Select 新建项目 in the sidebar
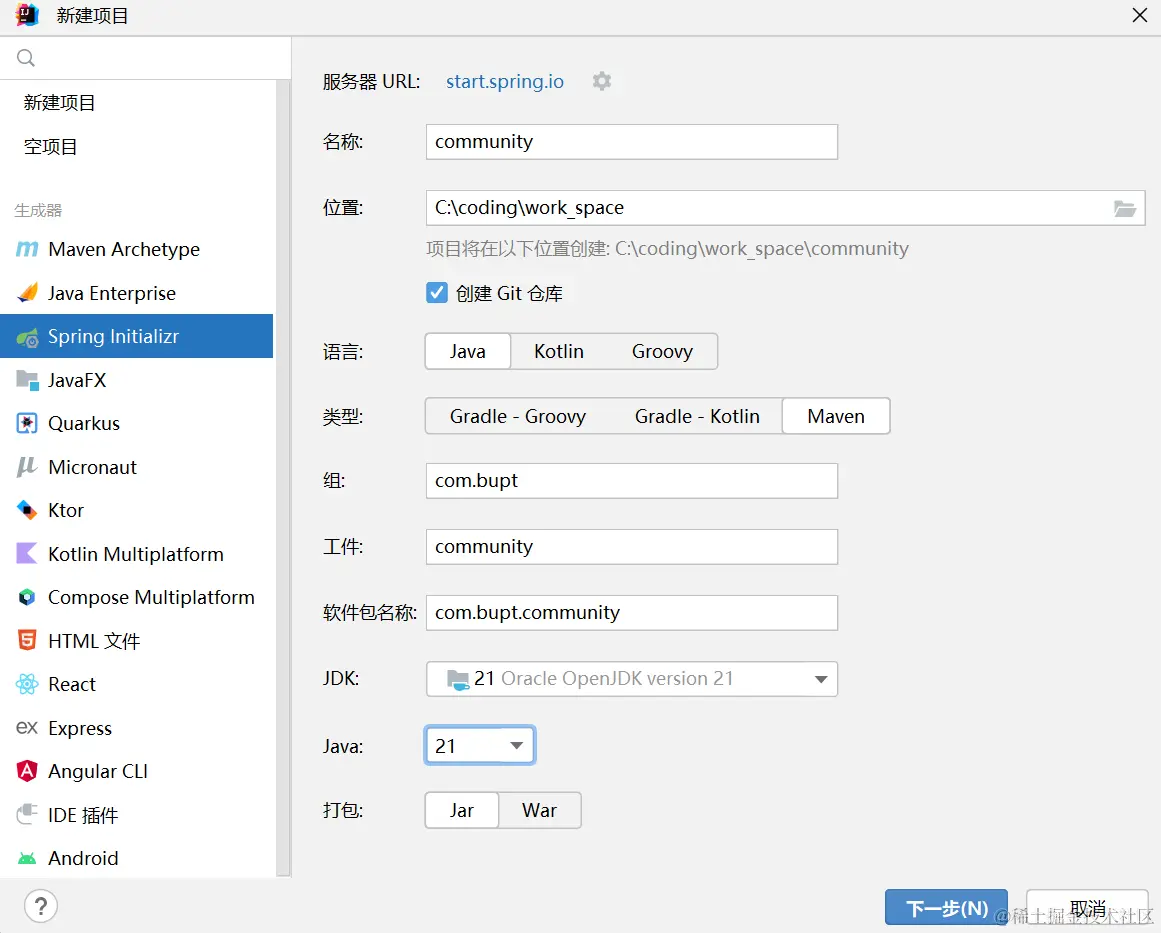Screen dimensions: 1161x933 [x=60, y=103]
